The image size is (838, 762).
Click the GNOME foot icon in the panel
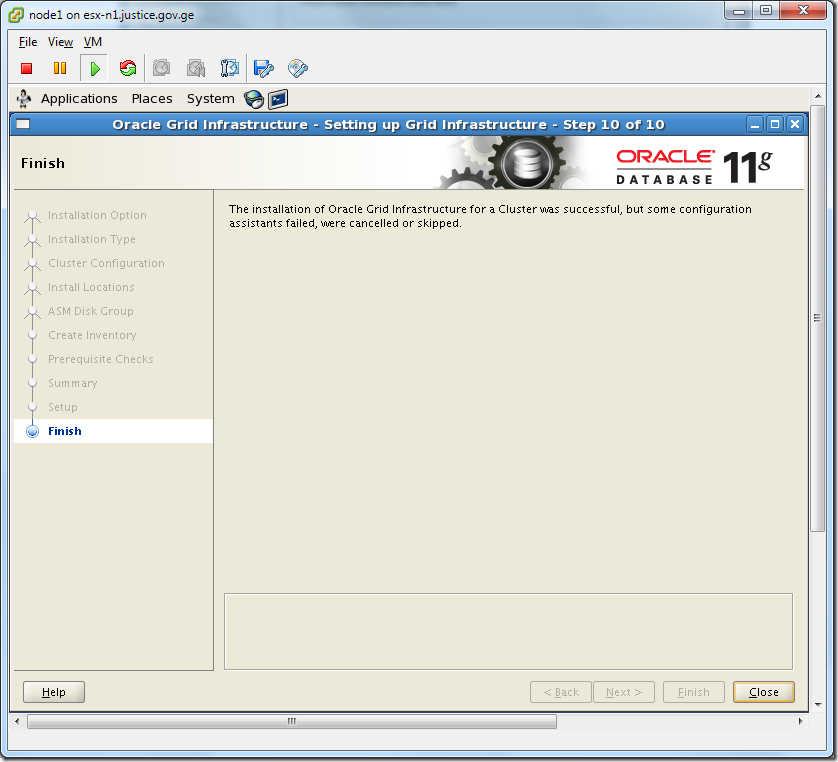click(x=22, y=99)
